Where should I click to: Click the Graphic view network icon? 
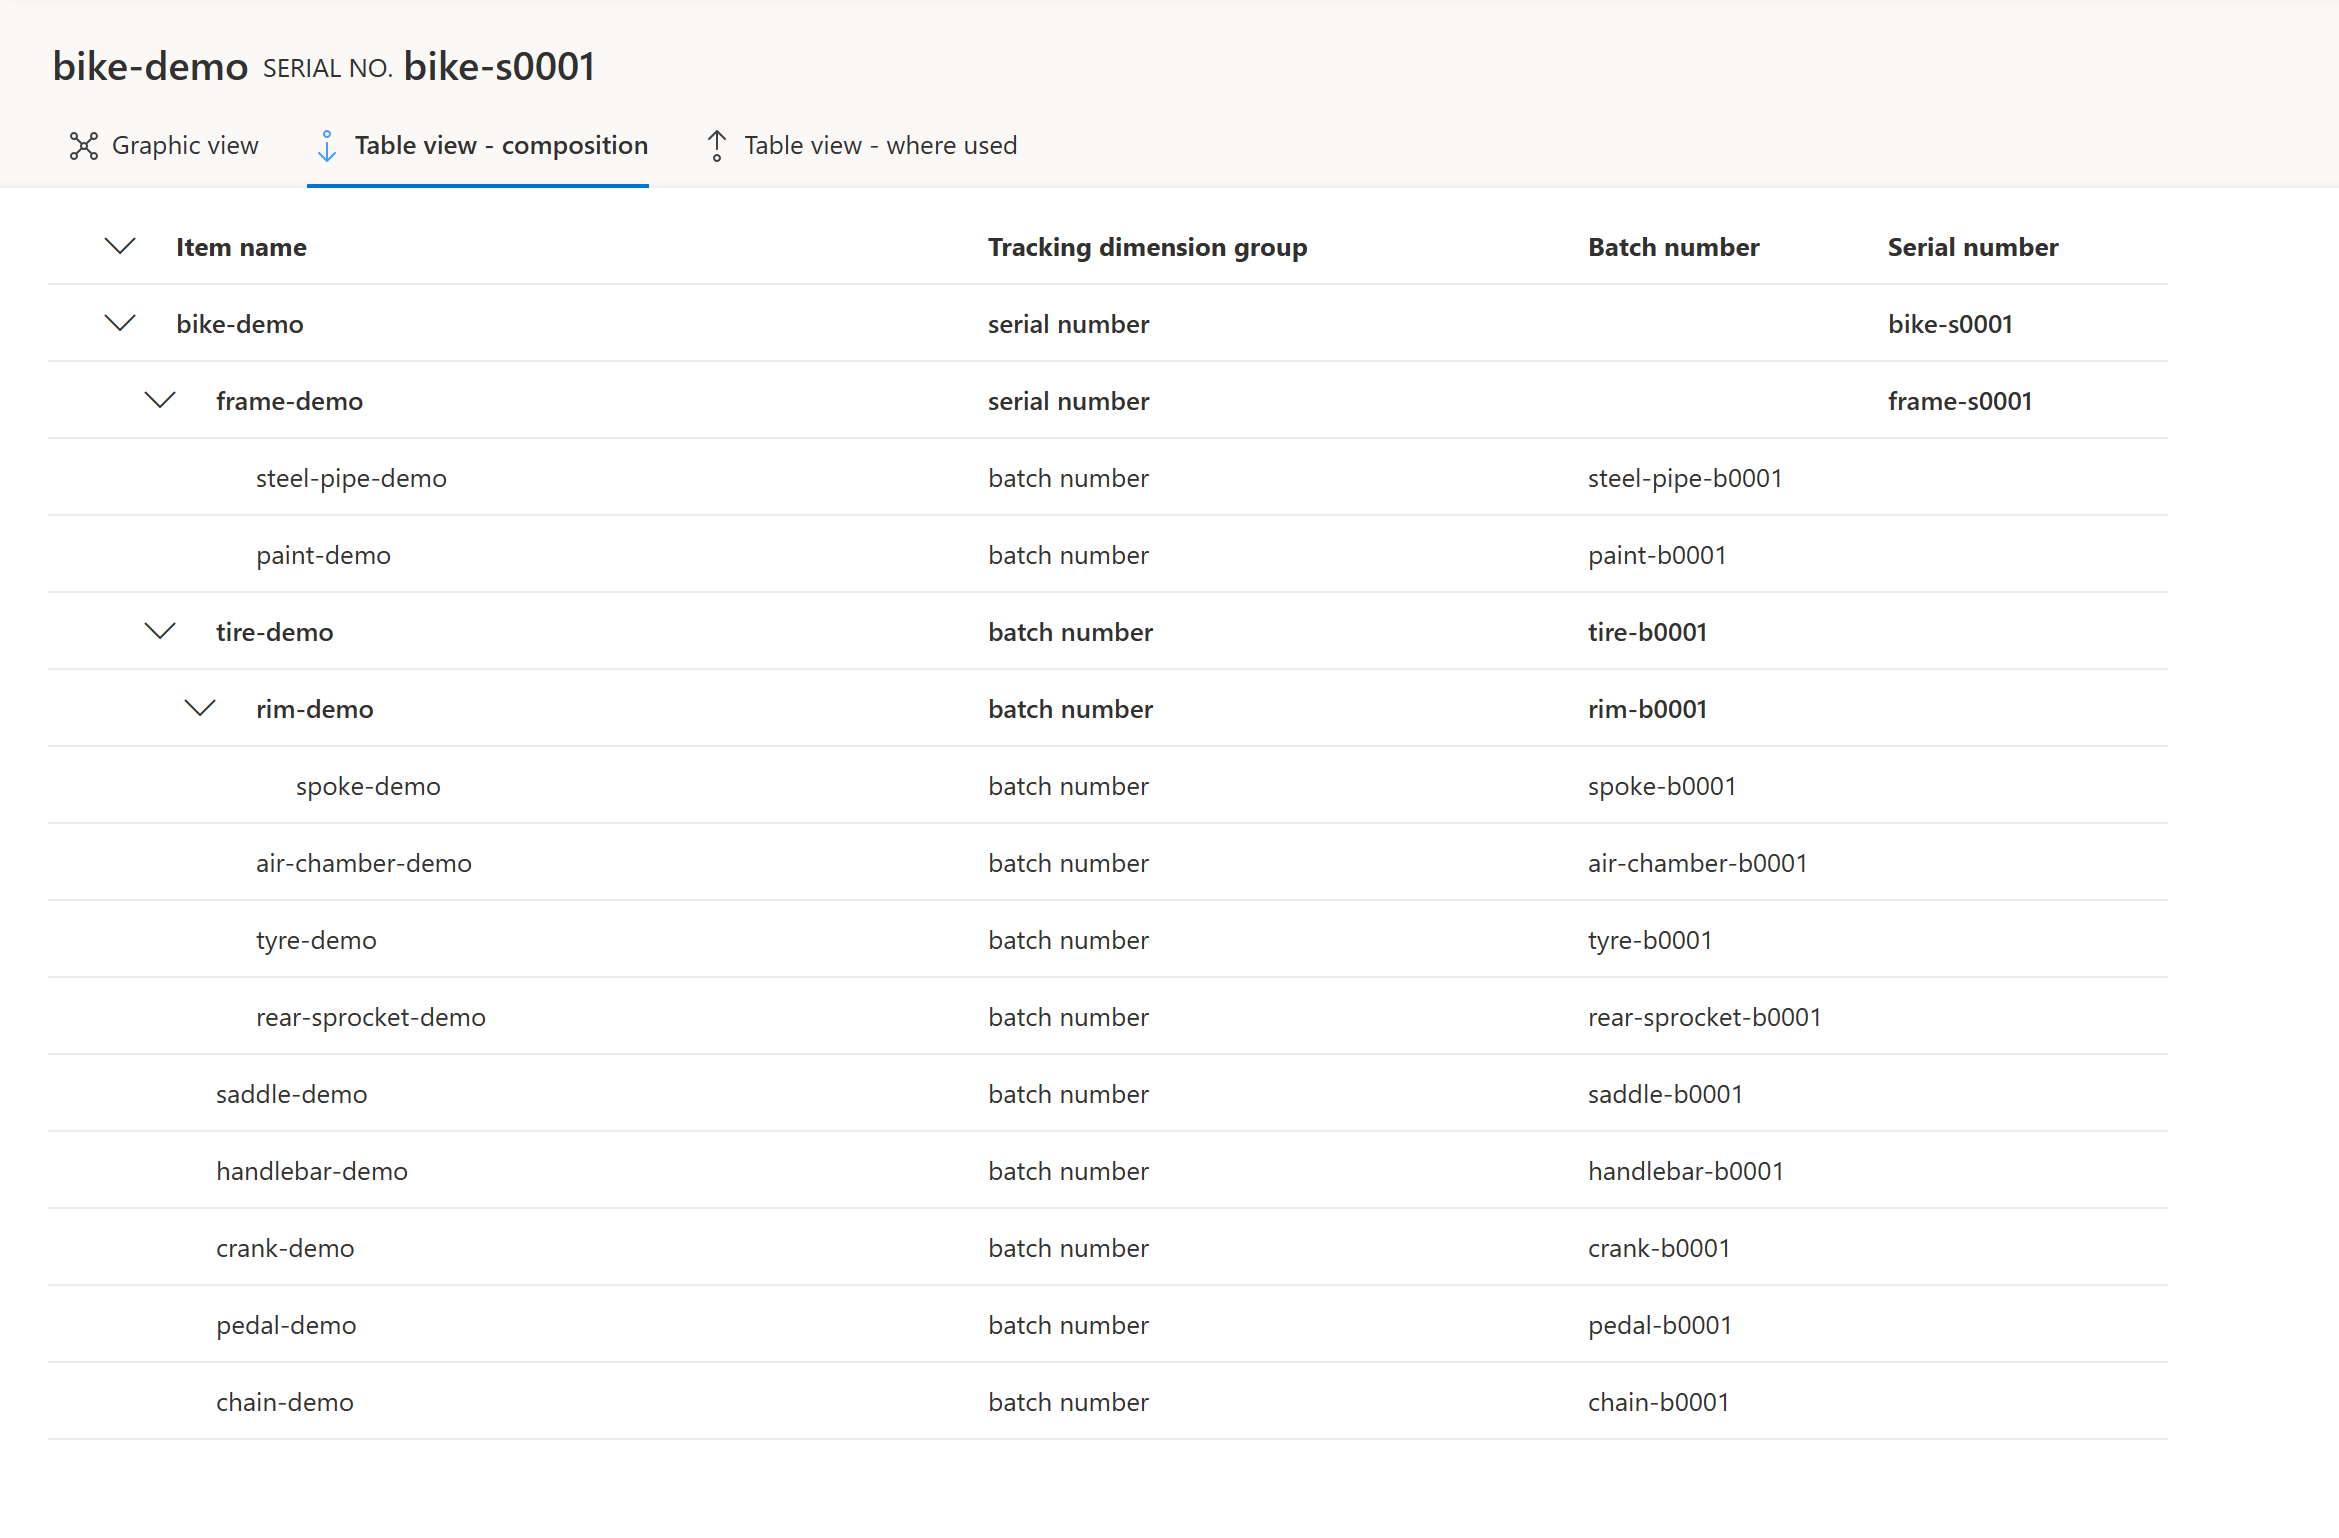coord(84,146)
